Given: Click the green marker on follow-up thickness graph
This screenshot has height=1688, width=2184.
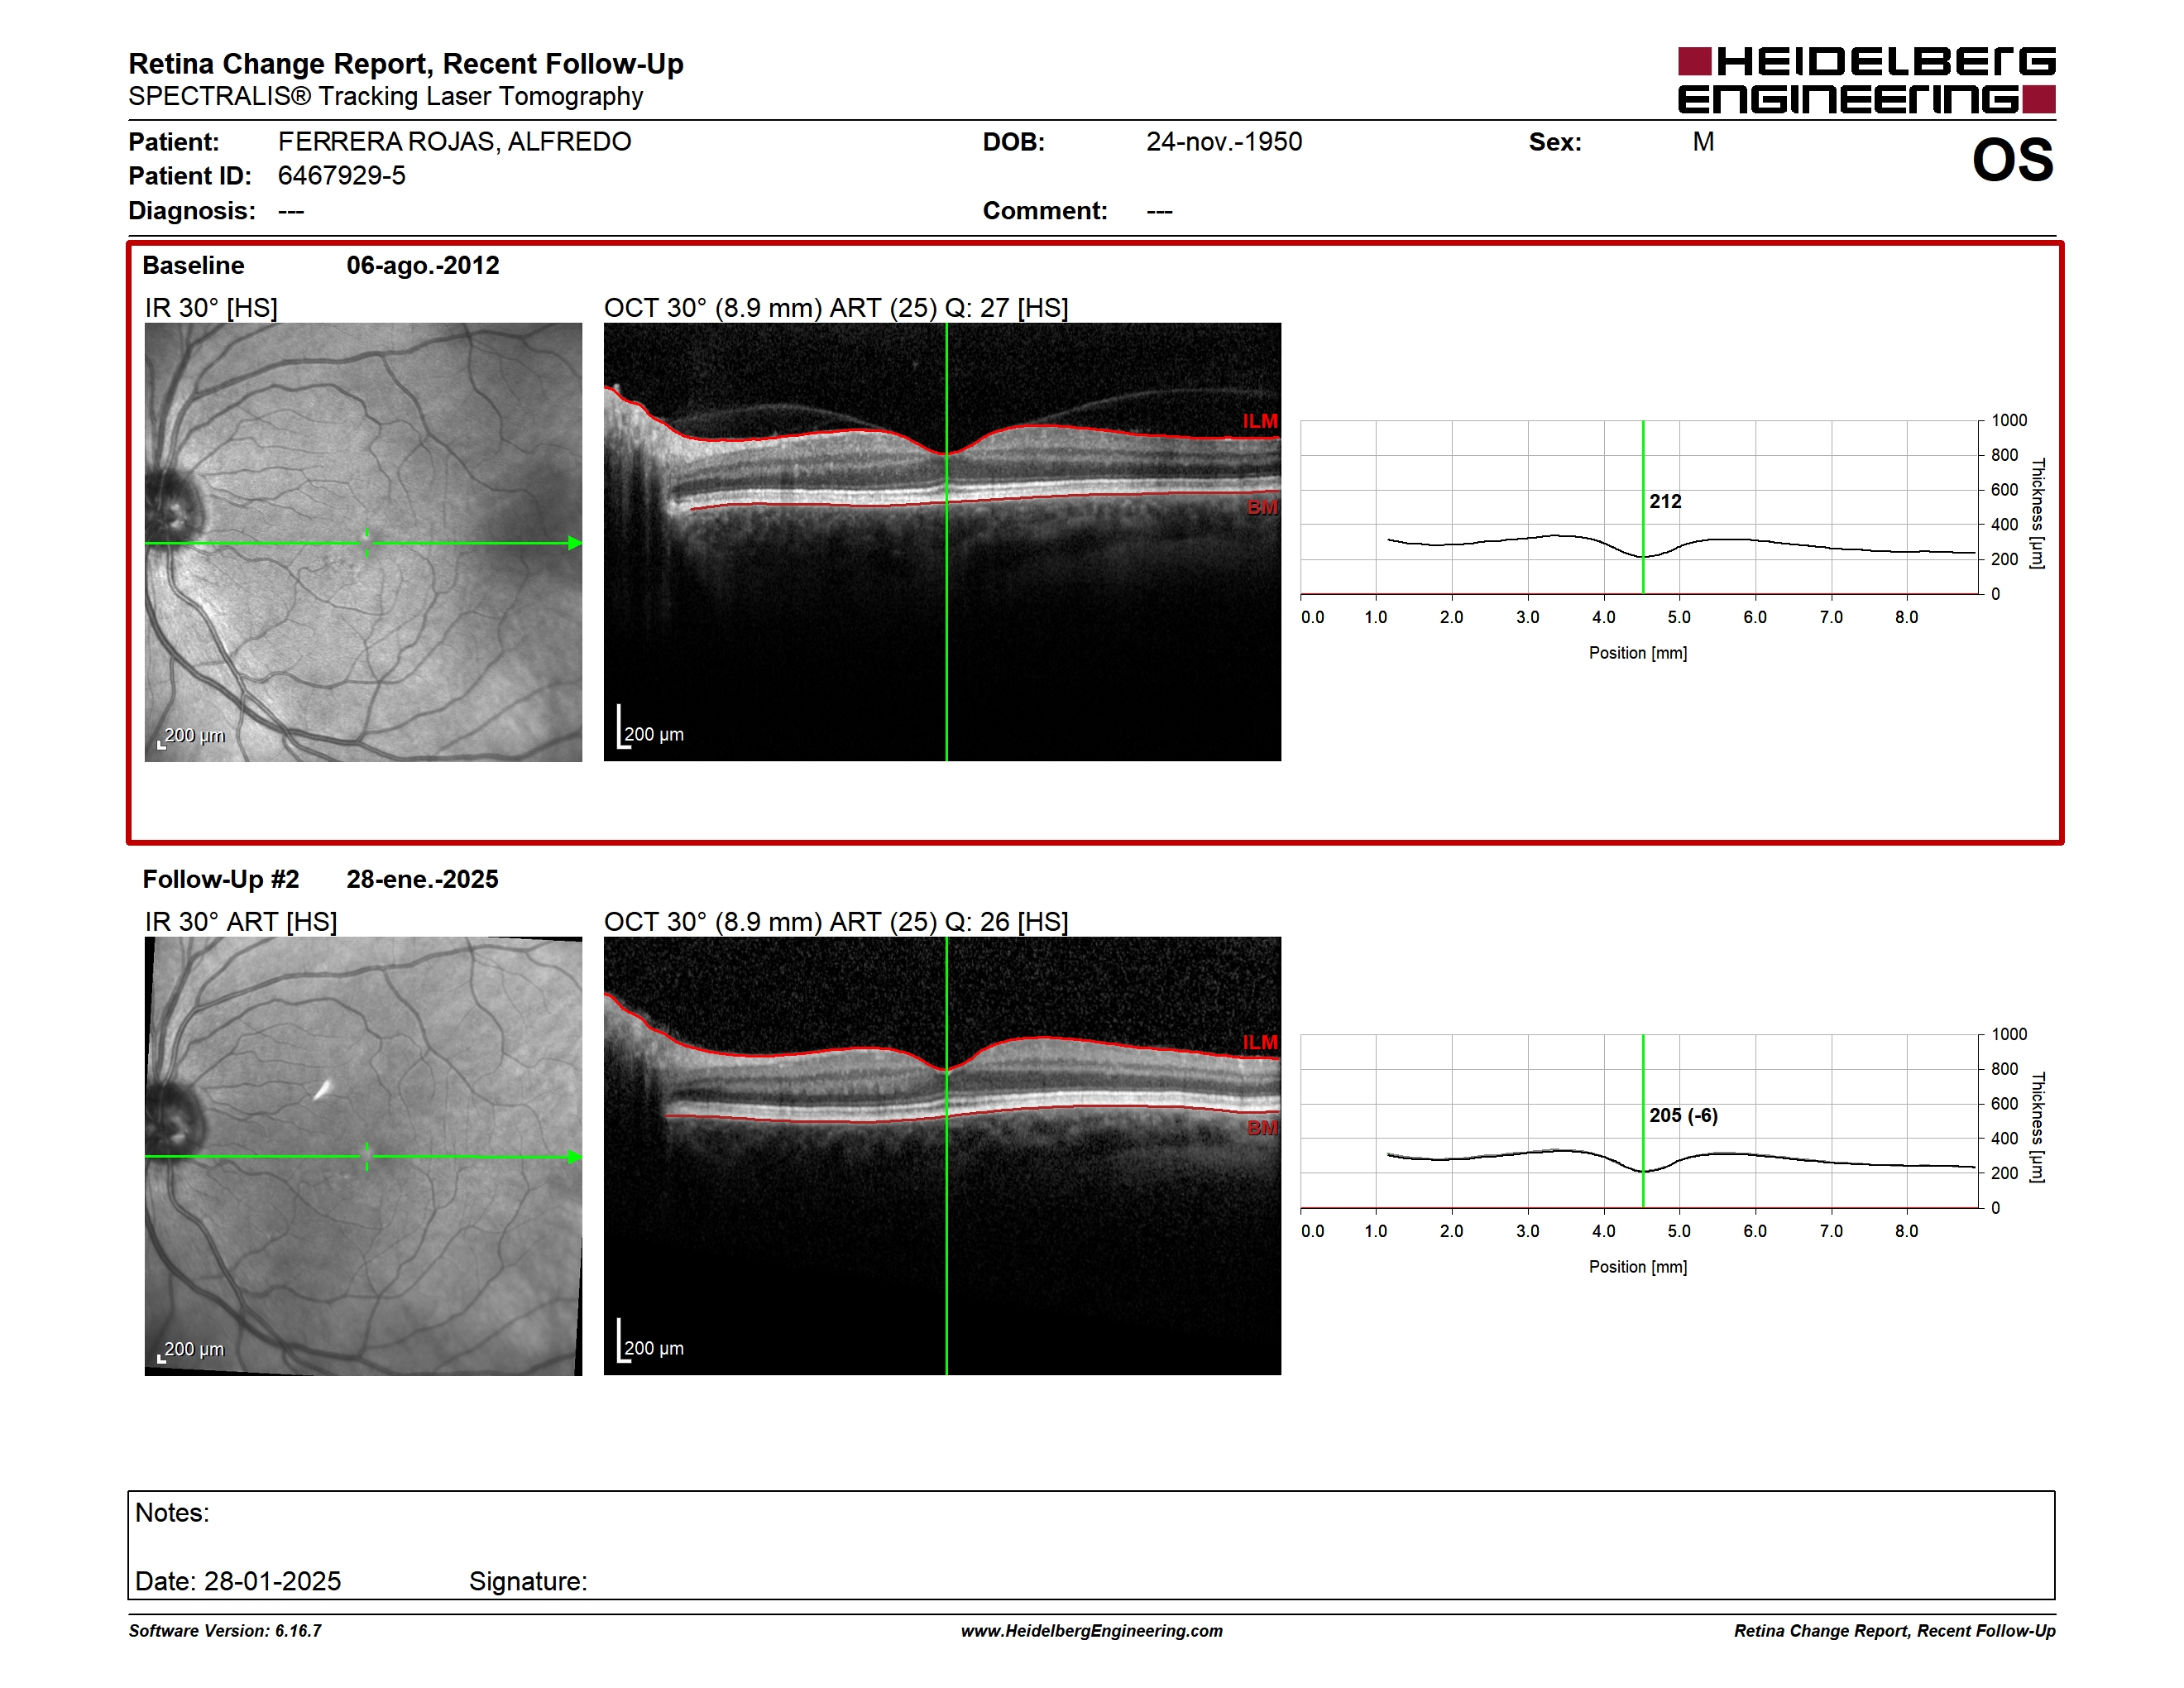Looking at the screenshot, I should pyautogui.click(x=1643, y=1121).
